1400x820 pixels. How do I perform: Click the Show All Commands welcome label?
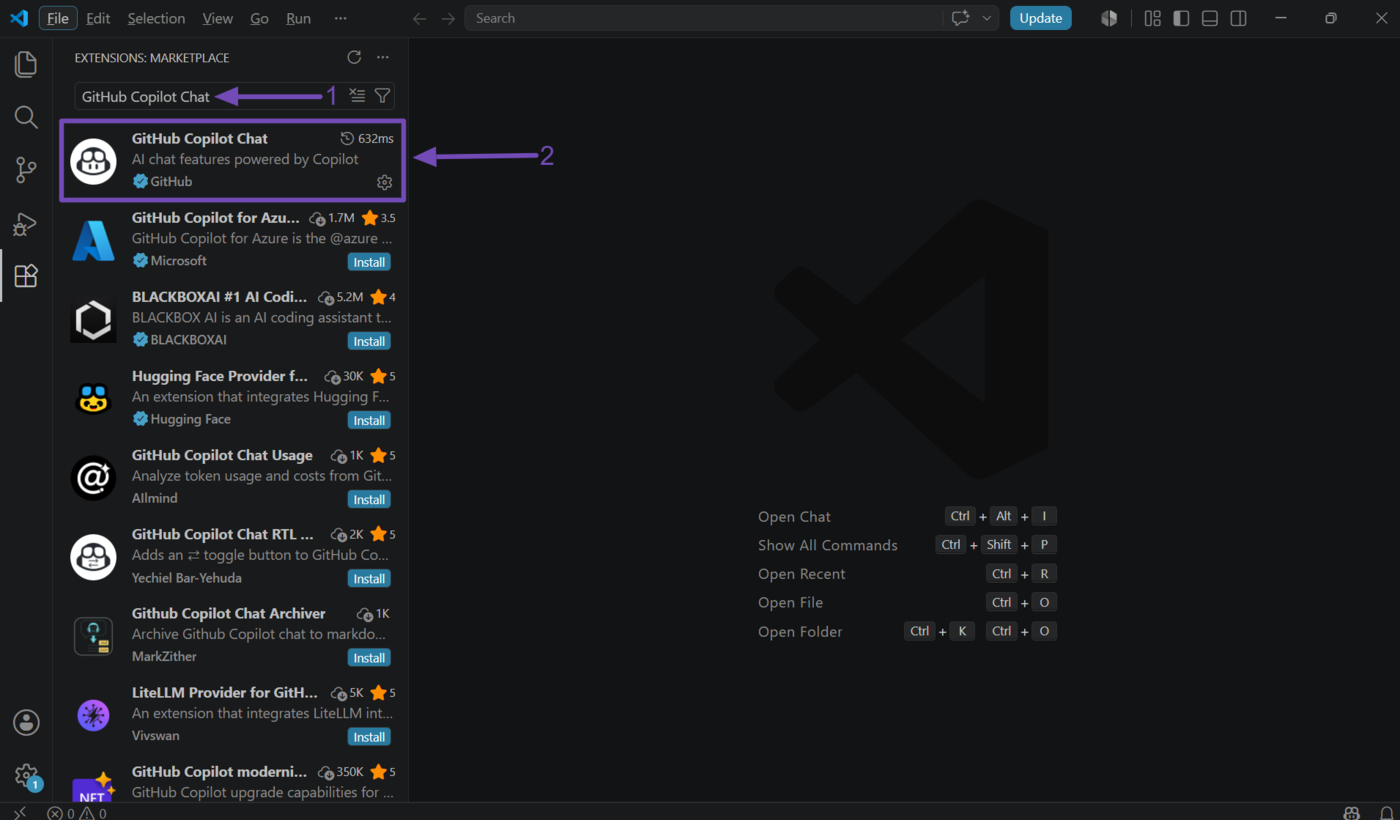[828, 545]
